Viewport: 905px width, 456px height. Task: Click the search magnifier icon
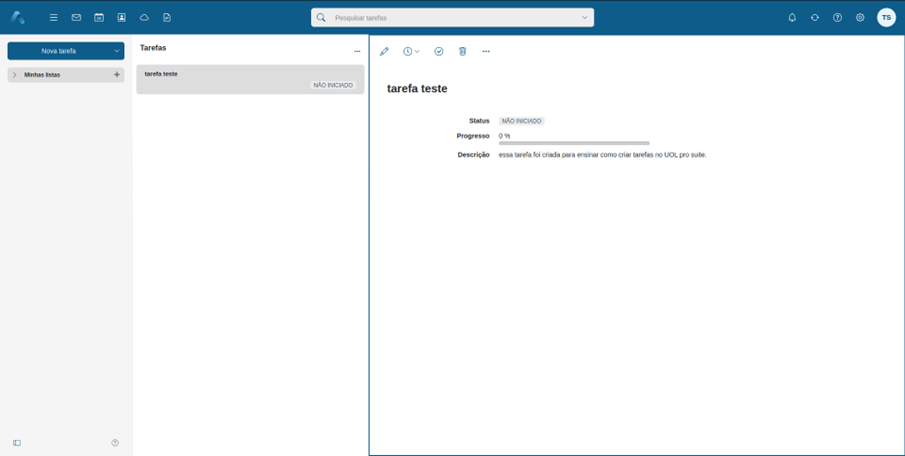pos(321,17)
